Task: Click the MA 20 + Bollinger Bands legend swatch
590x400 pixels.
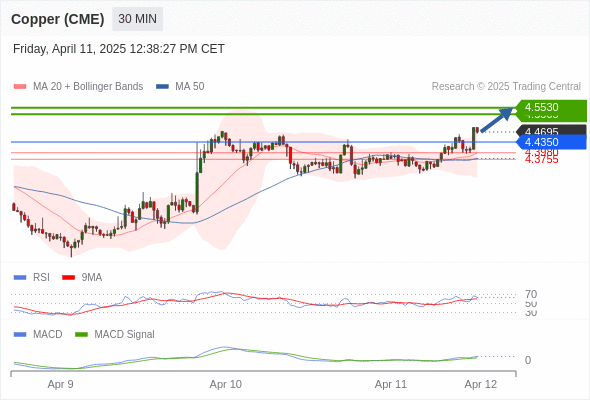Action: click(x=20, y=87)
